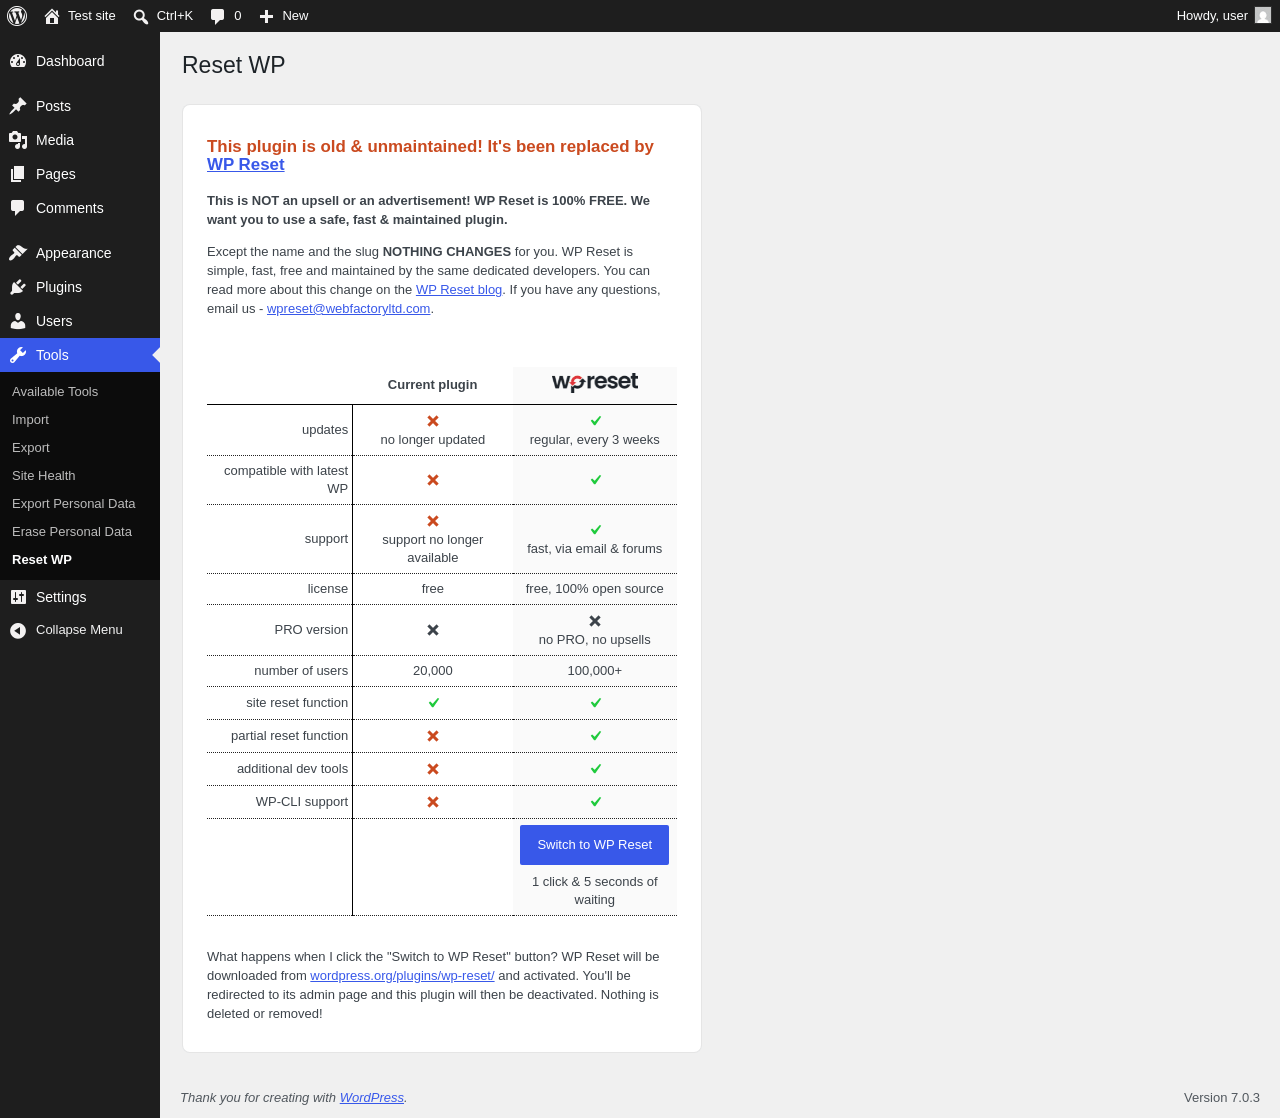This screenshot has width=1280, height=1118.
Task: Click the WordPress logo icon
Action: coord(17,16)
